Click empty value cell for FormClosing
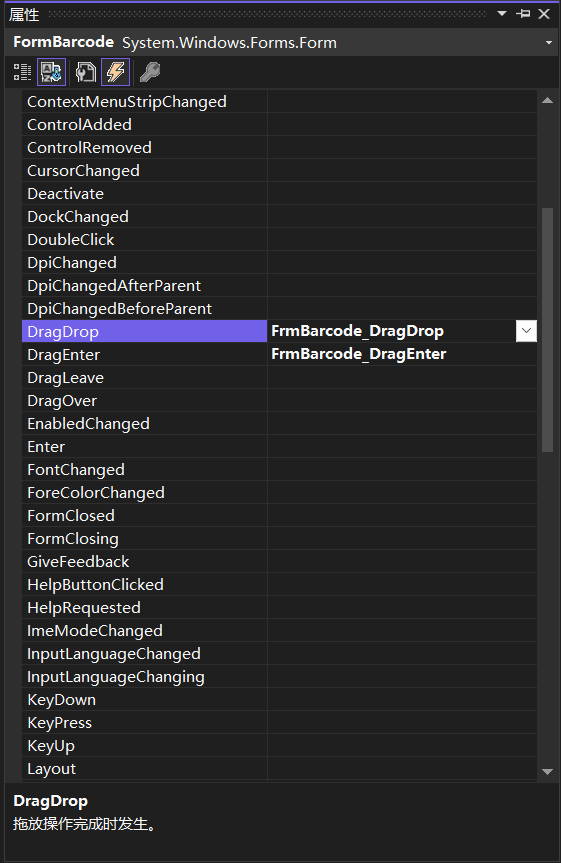The image size is (561, 863). [x=402, y=538]
